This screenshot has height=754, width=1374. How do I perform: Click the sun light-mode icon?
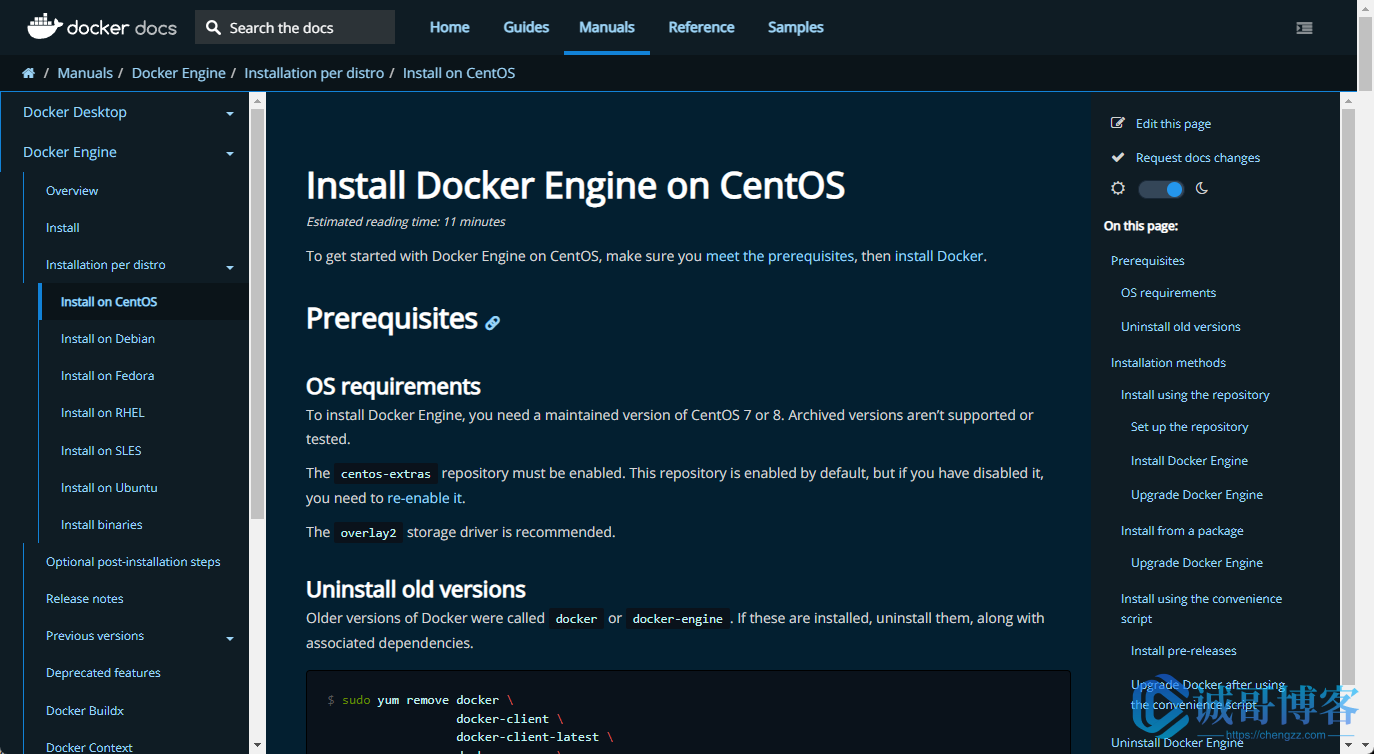point(1118,188)
